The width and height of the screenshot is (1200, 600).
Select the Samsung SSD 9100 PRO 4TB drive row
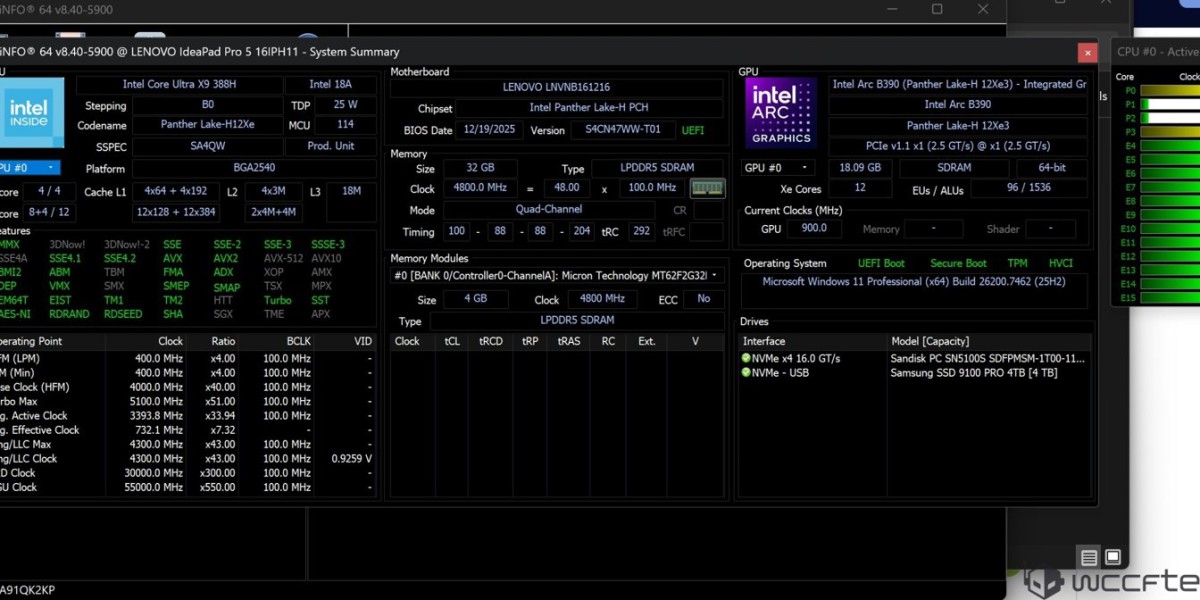point(973,373)
